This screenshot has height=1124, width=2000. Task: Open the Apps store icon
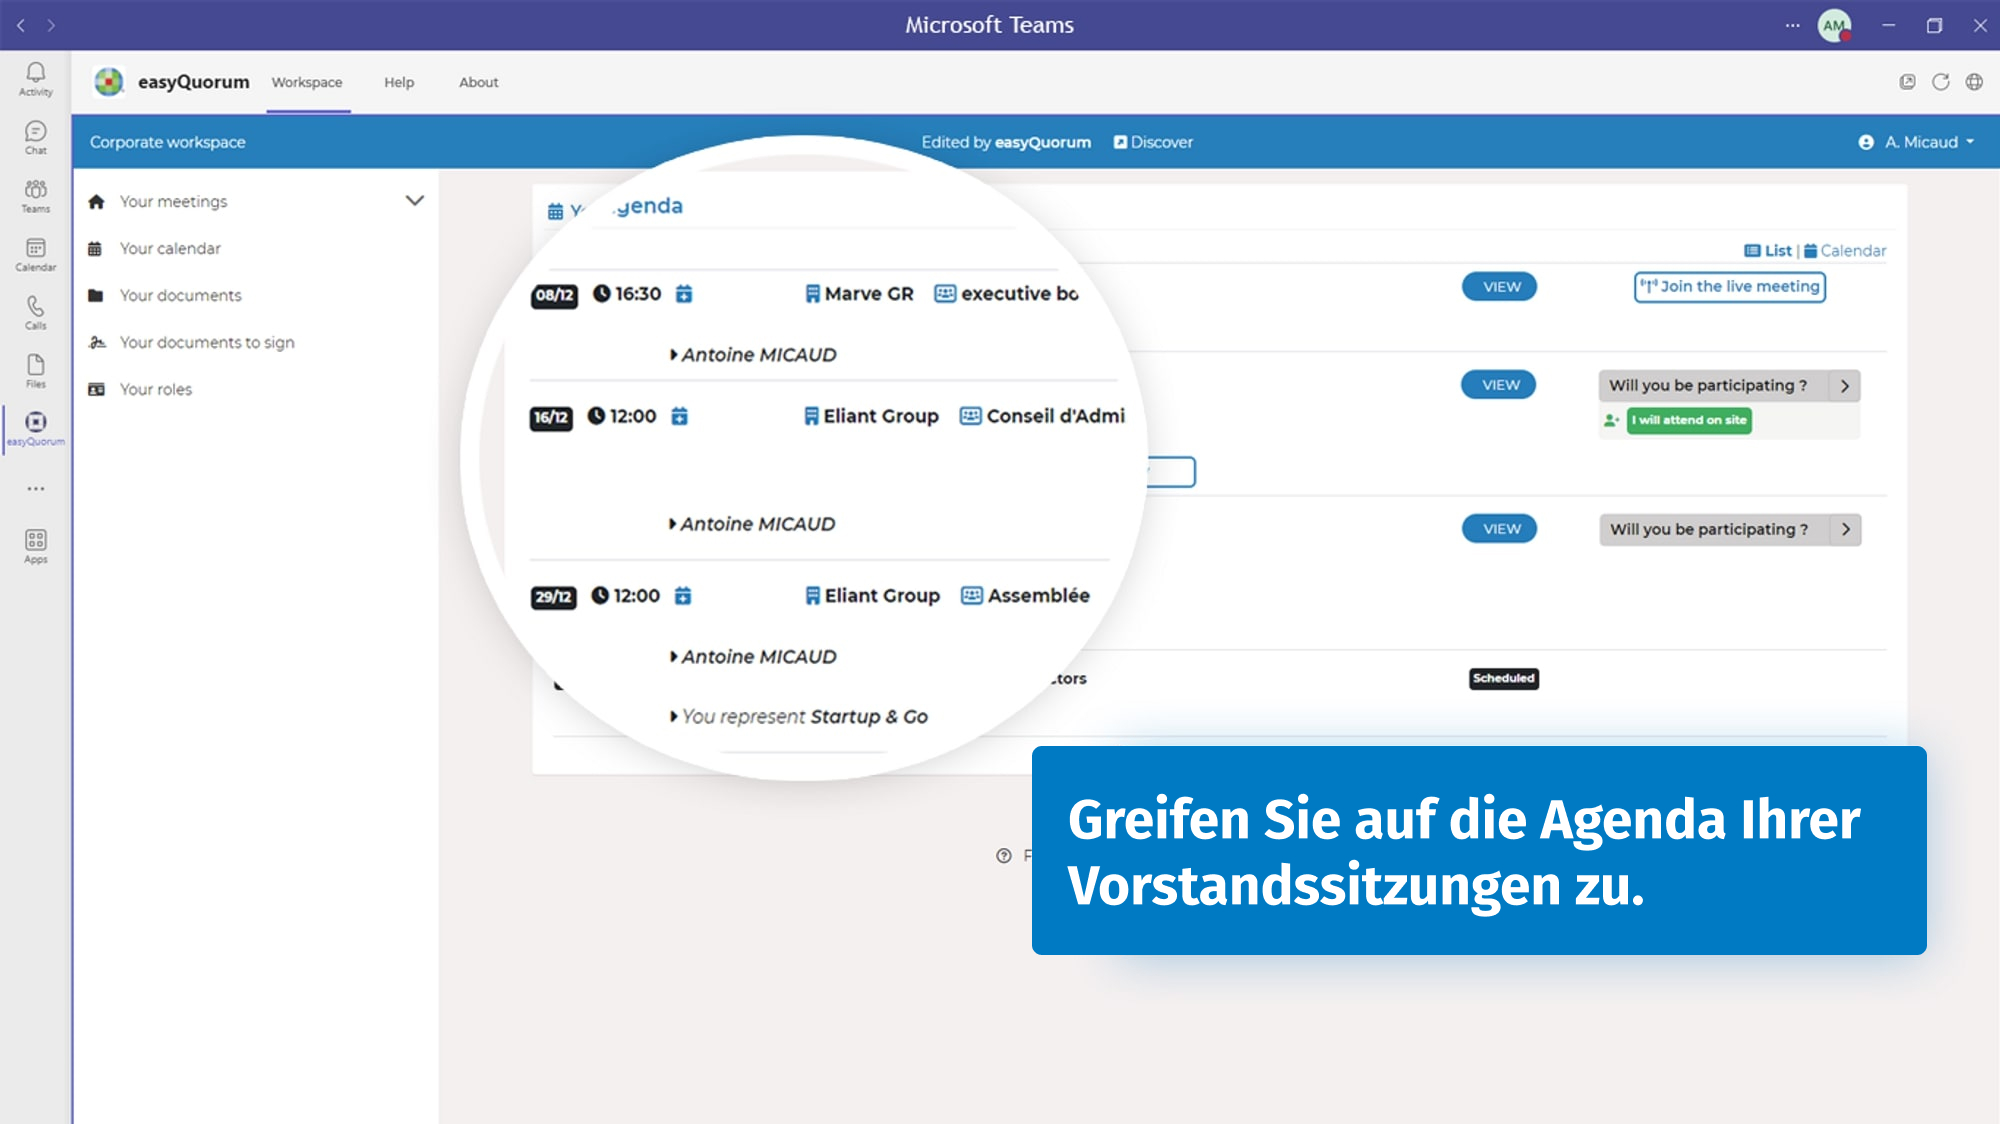(x=35, y=546)
